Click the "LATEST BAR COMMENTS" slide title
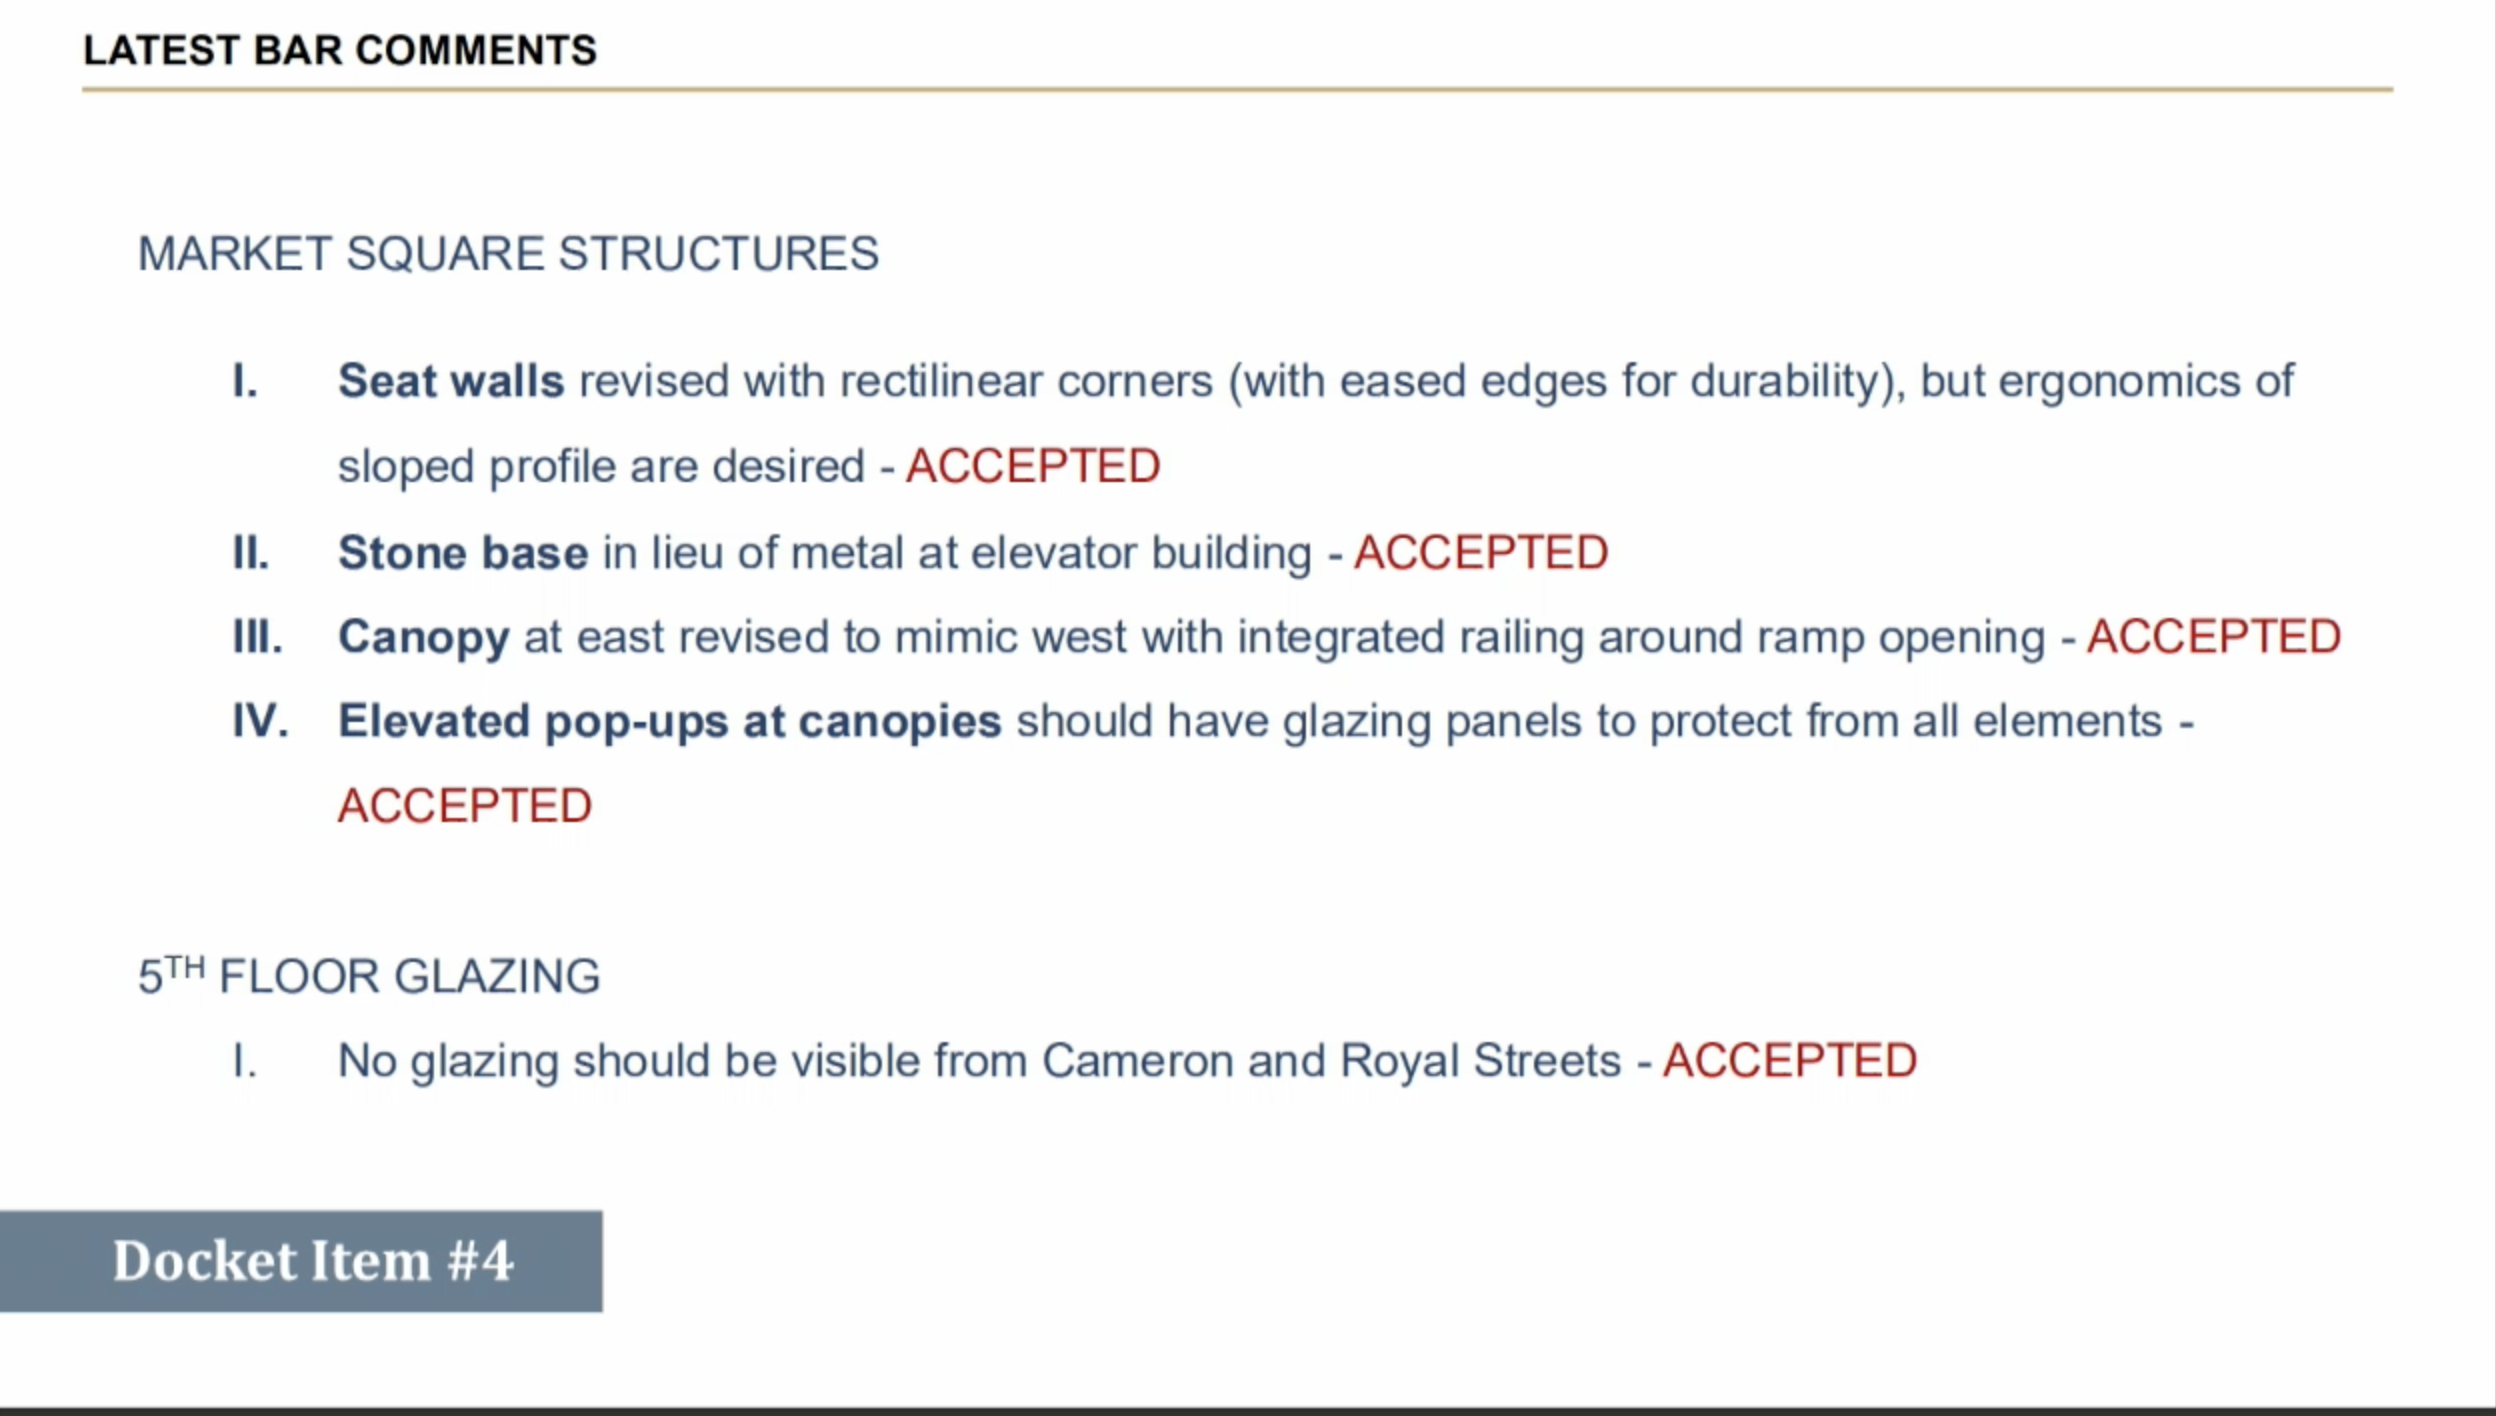2496x1416 pixels. tap(339, 50)
